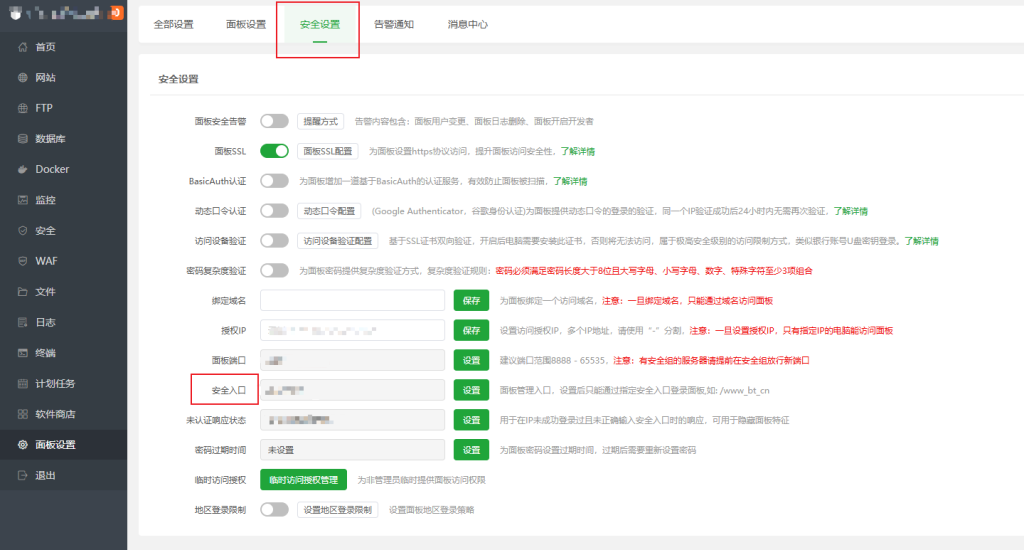The image size is (1024, 550).
Task: Click the grid icon beside 软件商店
Action: (x=23, y=414)
